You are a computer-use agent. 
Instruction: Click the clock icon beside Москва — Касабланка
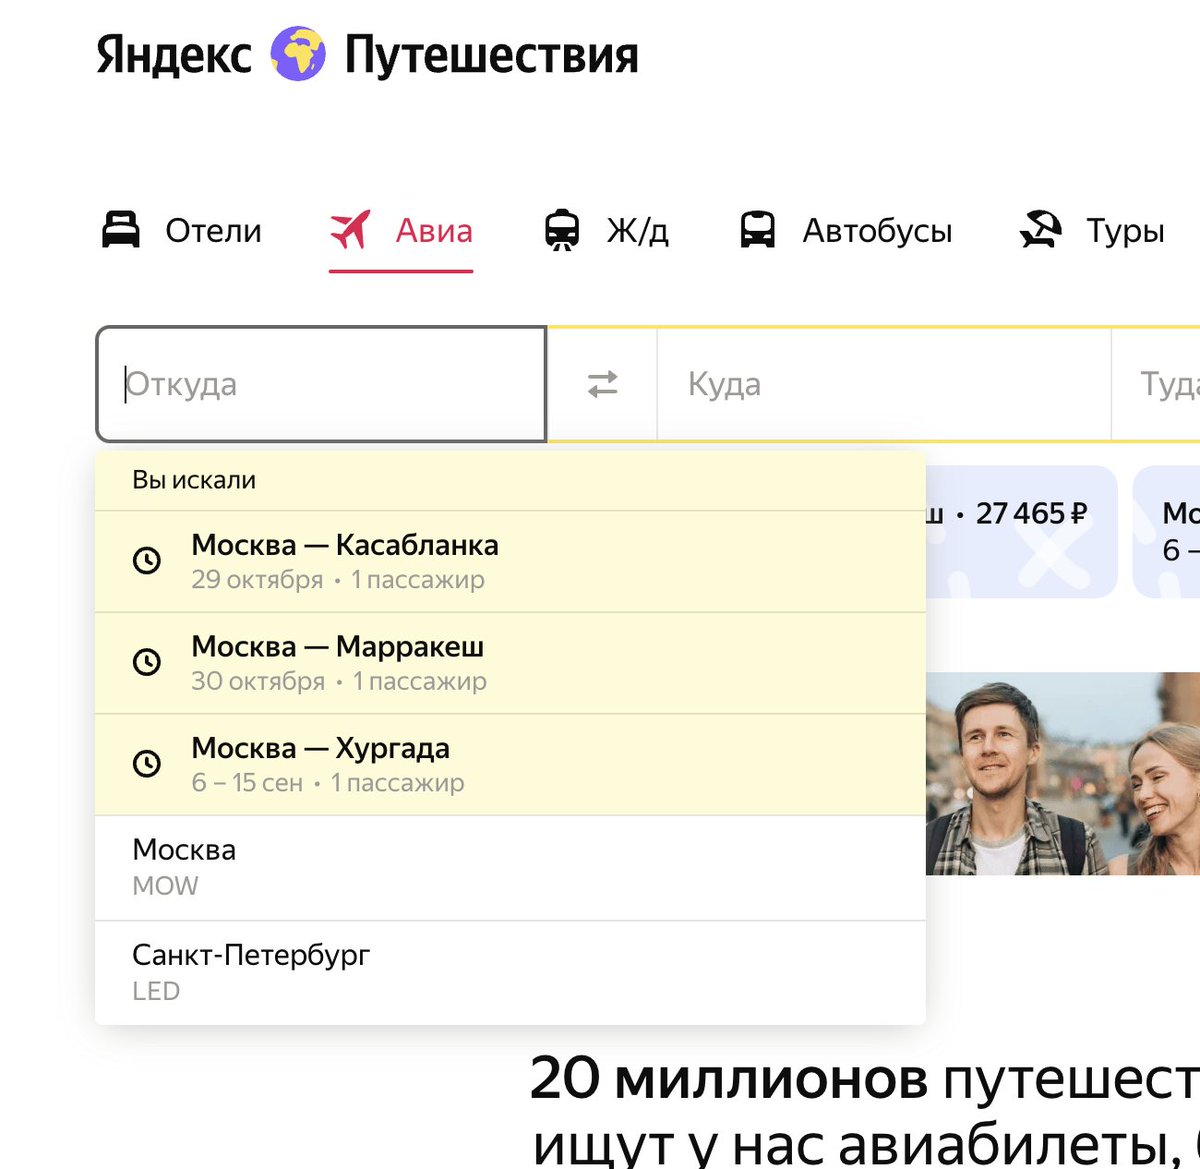click(148, 561)
